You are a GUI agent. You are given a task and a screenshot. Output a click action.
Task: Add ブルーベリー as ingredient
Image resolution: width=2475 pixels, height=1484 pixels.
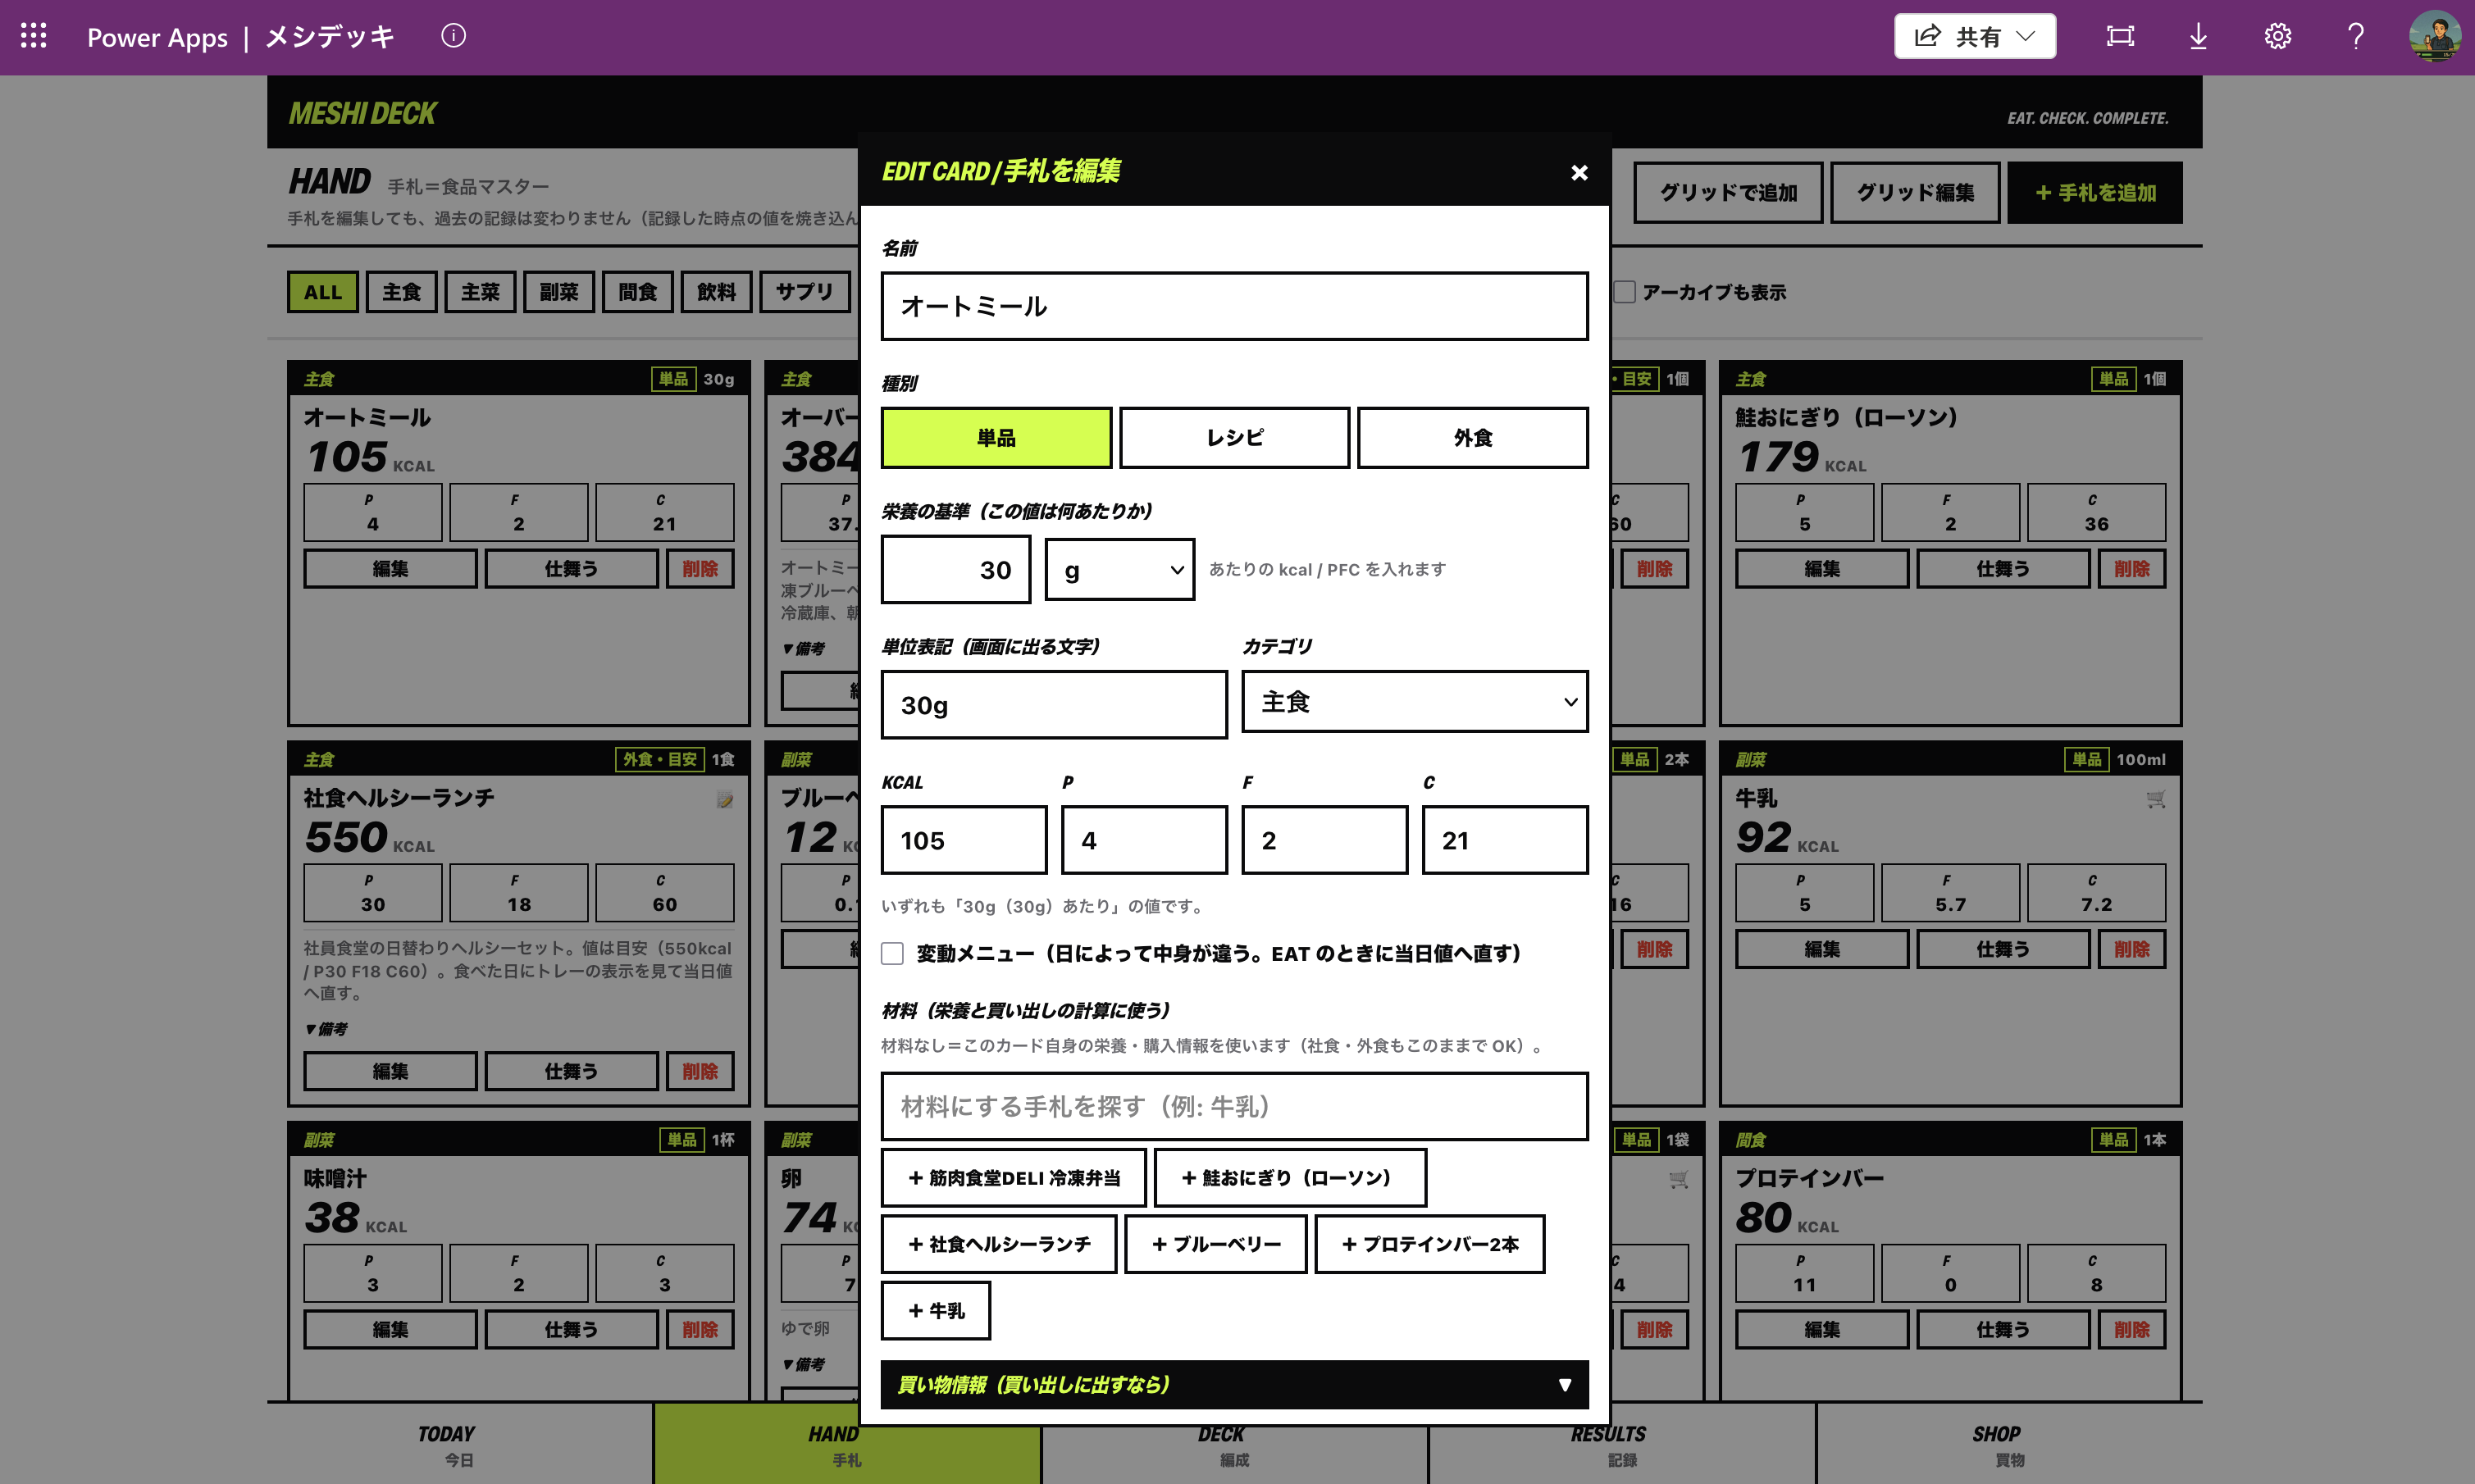(x=1215, y=1244)
